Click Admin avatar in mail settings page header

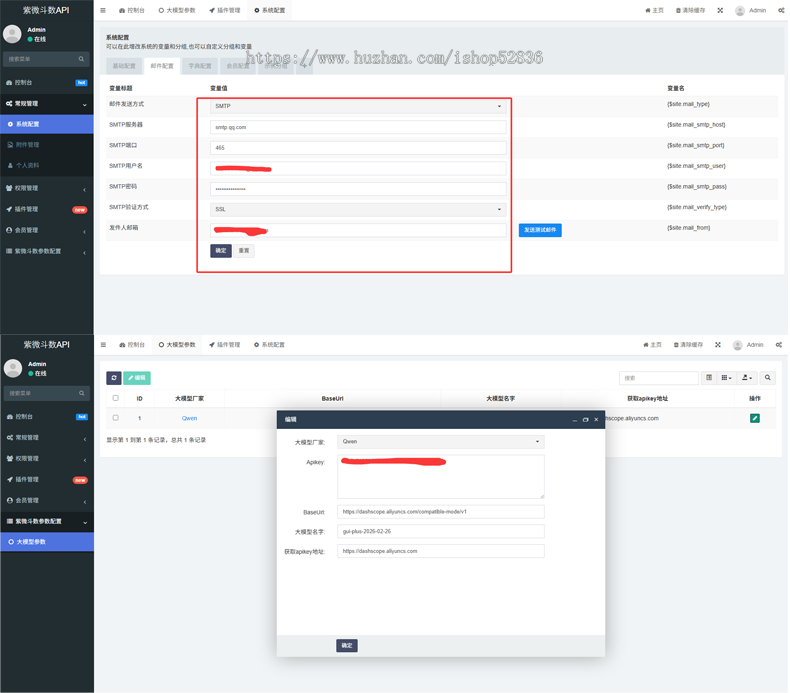click(x=740, y=11)
